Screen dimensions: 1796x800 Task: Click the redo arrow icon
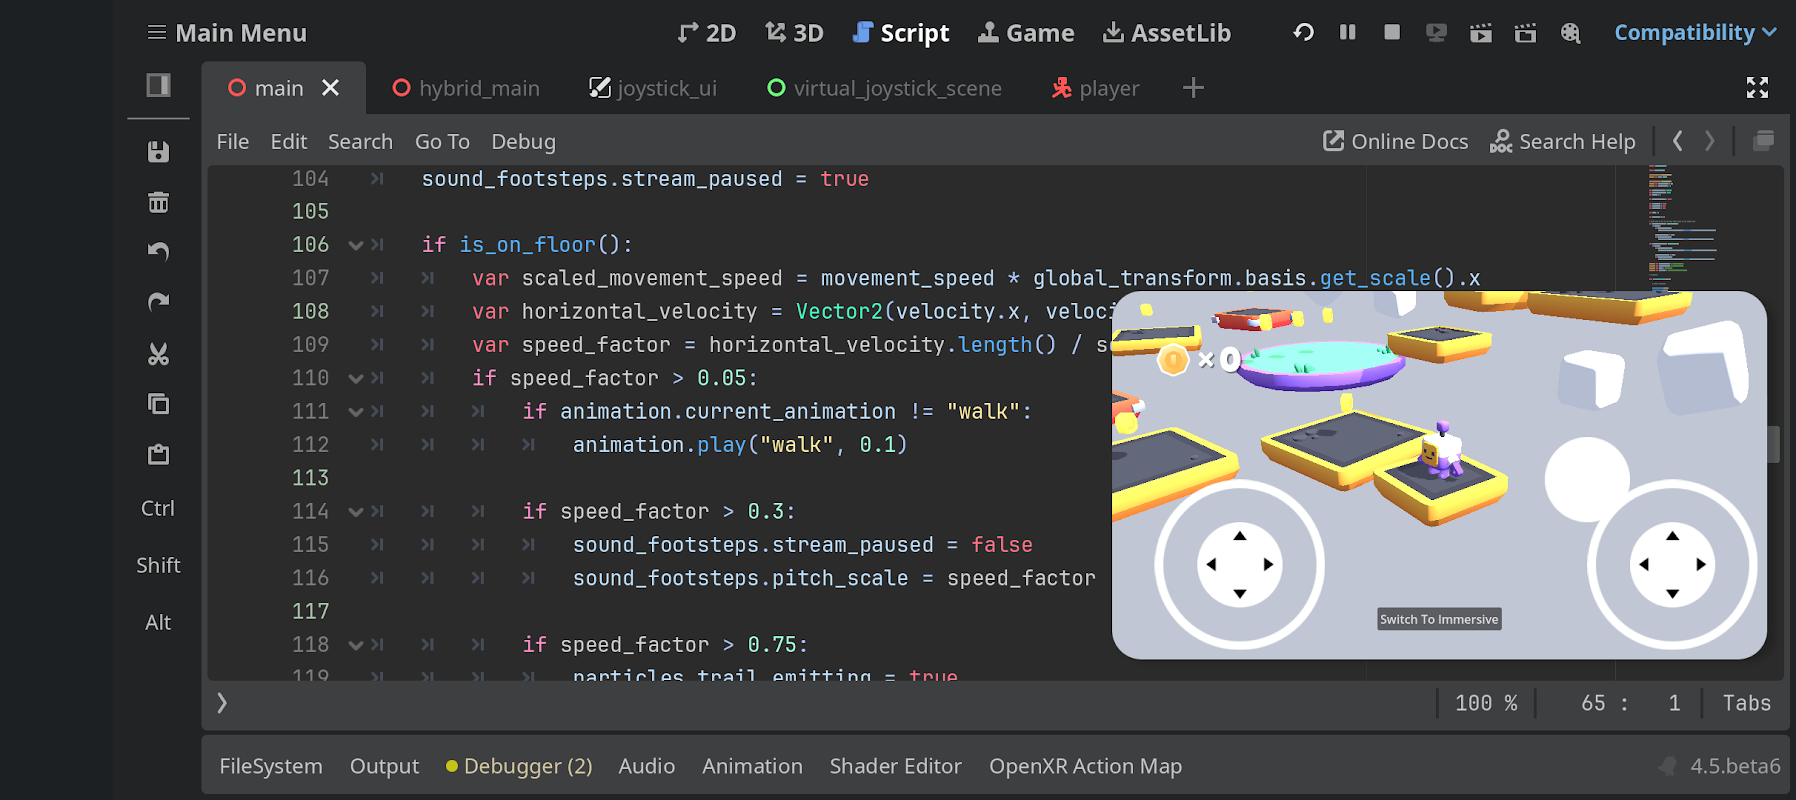click(158, 302)
